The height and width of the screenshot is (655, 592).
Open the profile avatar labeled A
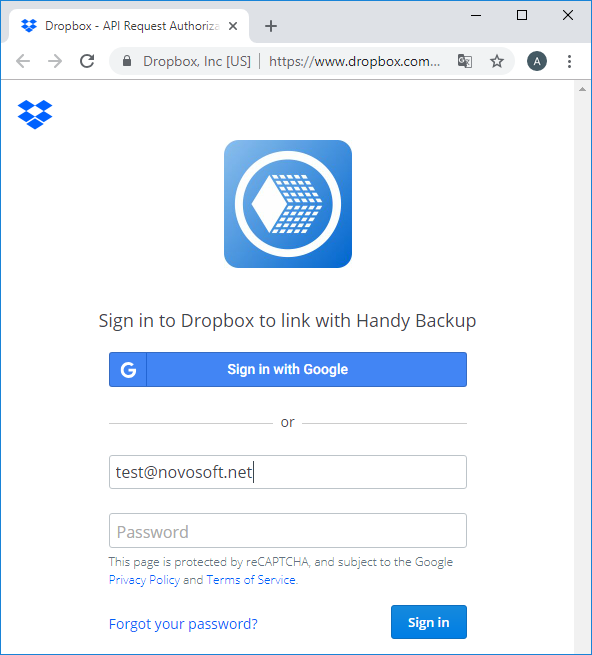tap(537, 61)
